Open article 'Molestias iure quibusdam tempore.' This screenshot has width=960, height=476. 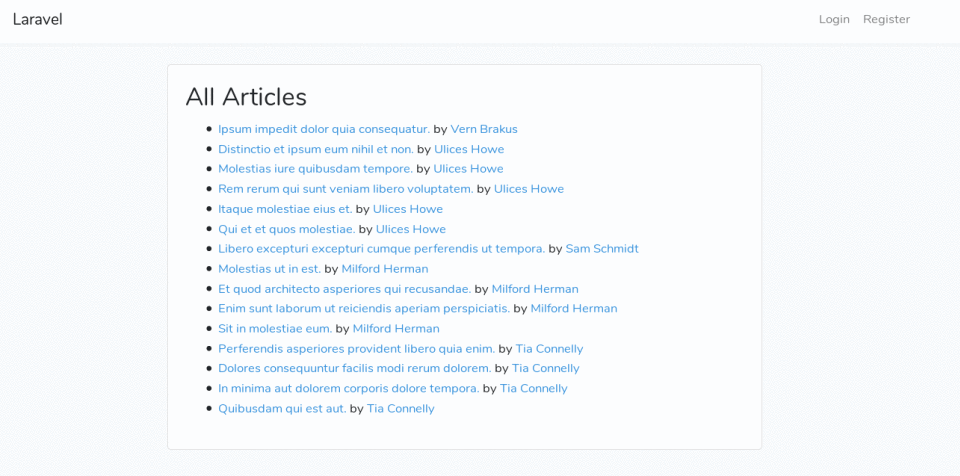click(315, 169)
